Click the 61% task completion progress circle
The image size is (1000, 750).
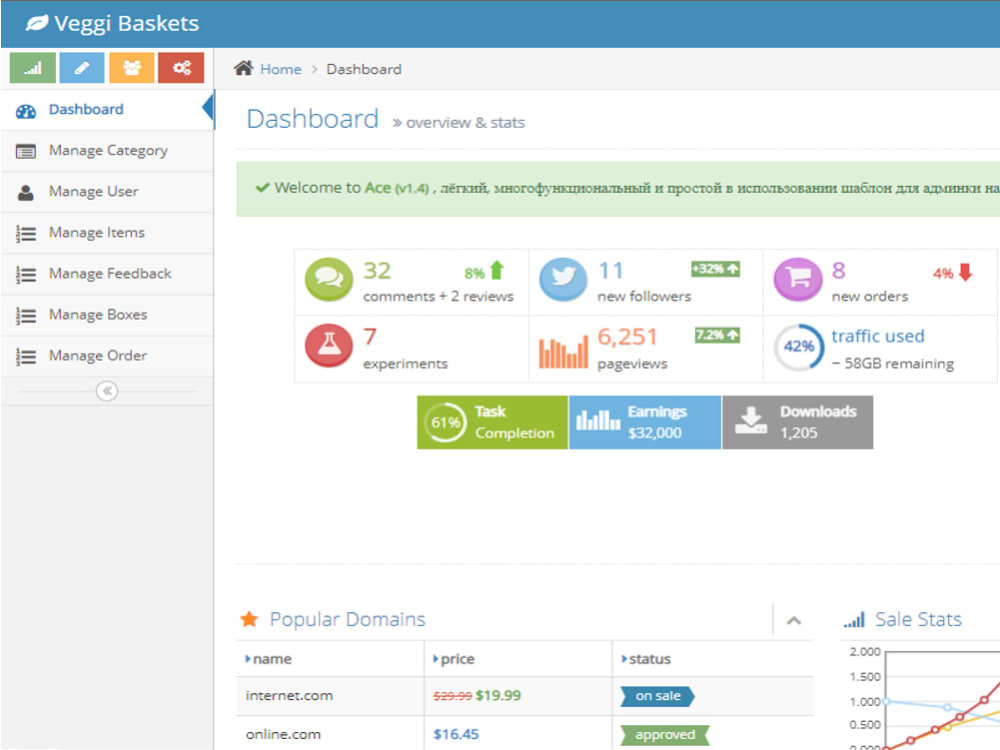coord(445,422)
